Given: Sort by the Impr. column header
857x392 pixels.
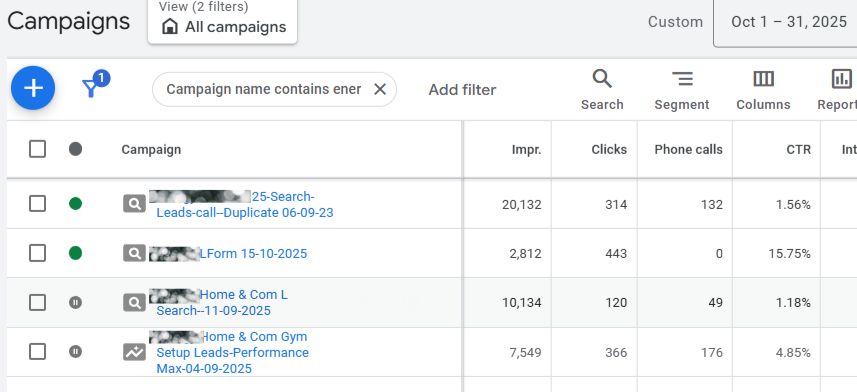Looking at the screenshot, I should click(526, 149).
